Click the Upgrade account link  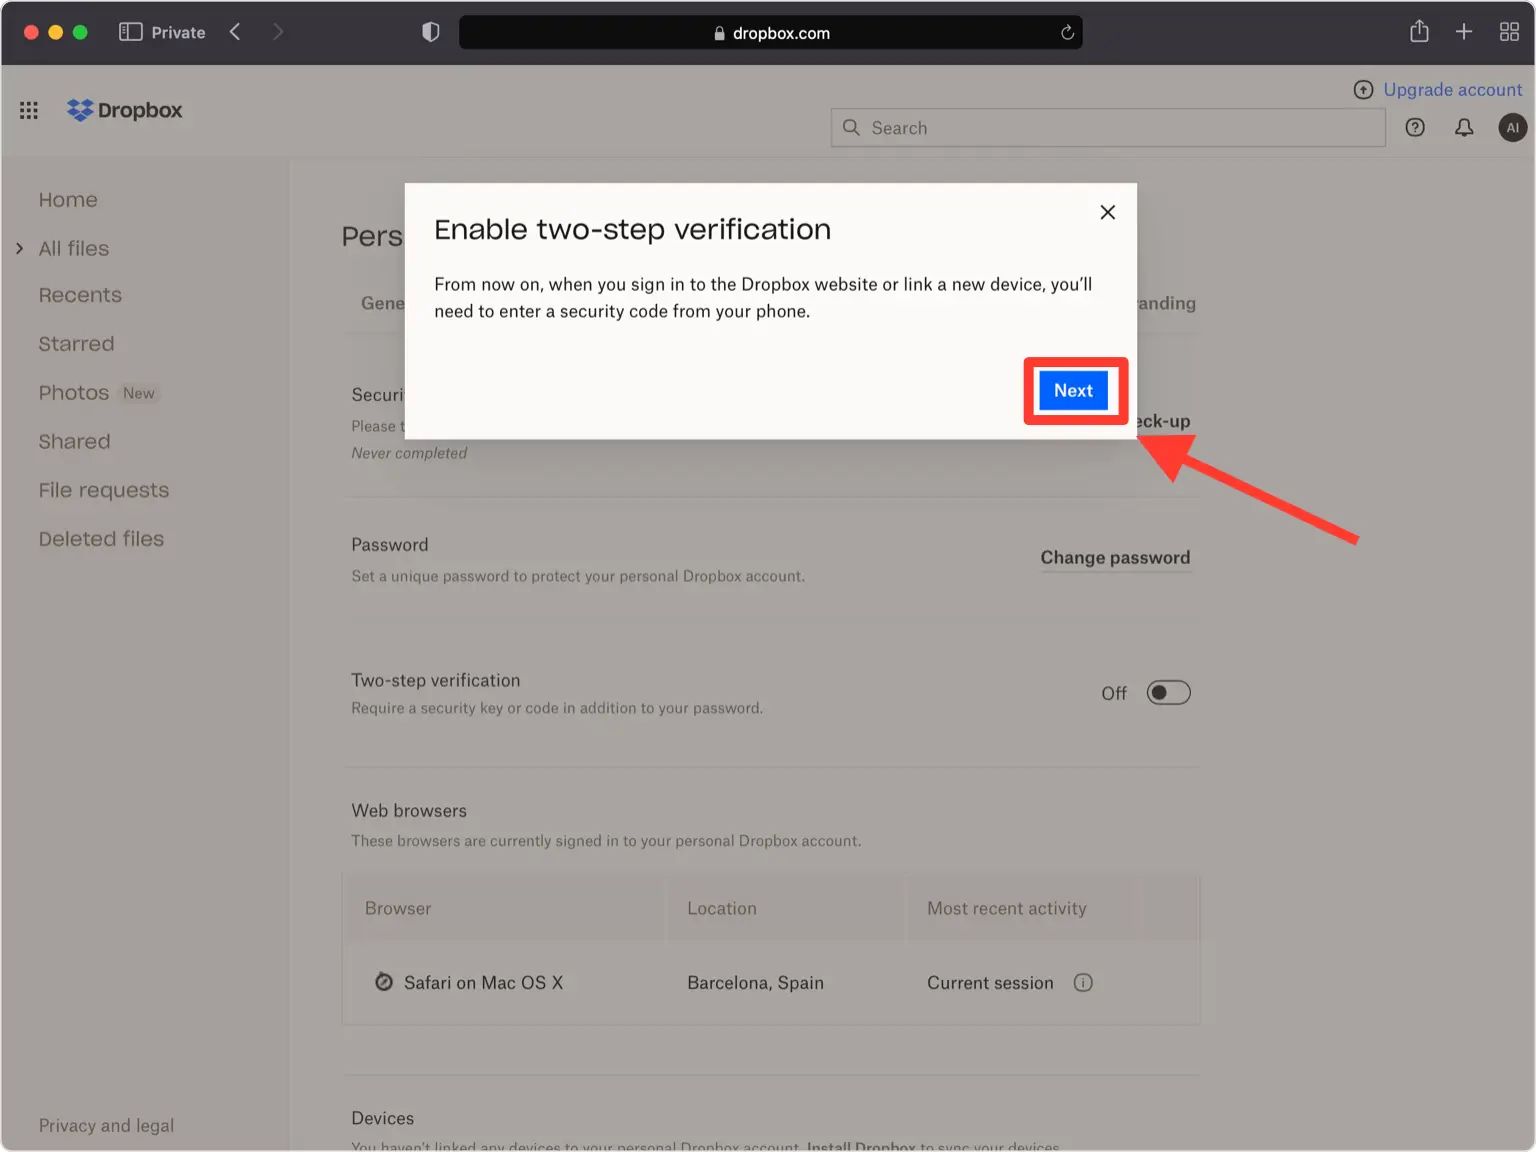point(1452,90)
